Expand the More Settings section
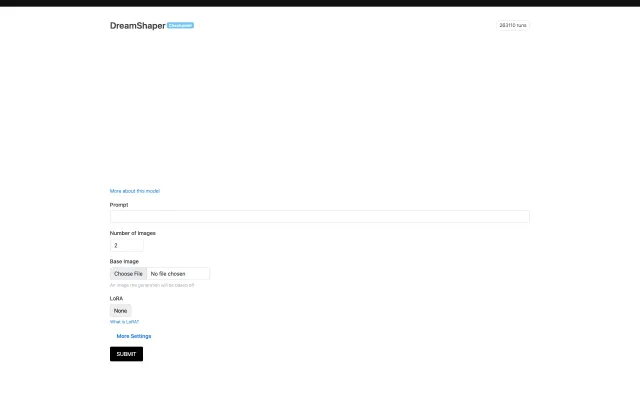 pyautogui.click(x=134, y=336)
